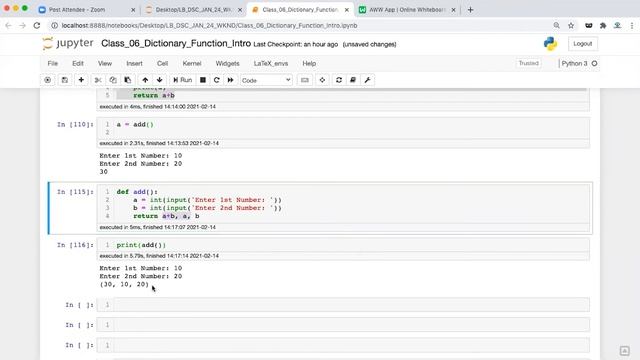Save and checkpoint the notebook
Screen dimensions: 640x360
click(64, 80)
